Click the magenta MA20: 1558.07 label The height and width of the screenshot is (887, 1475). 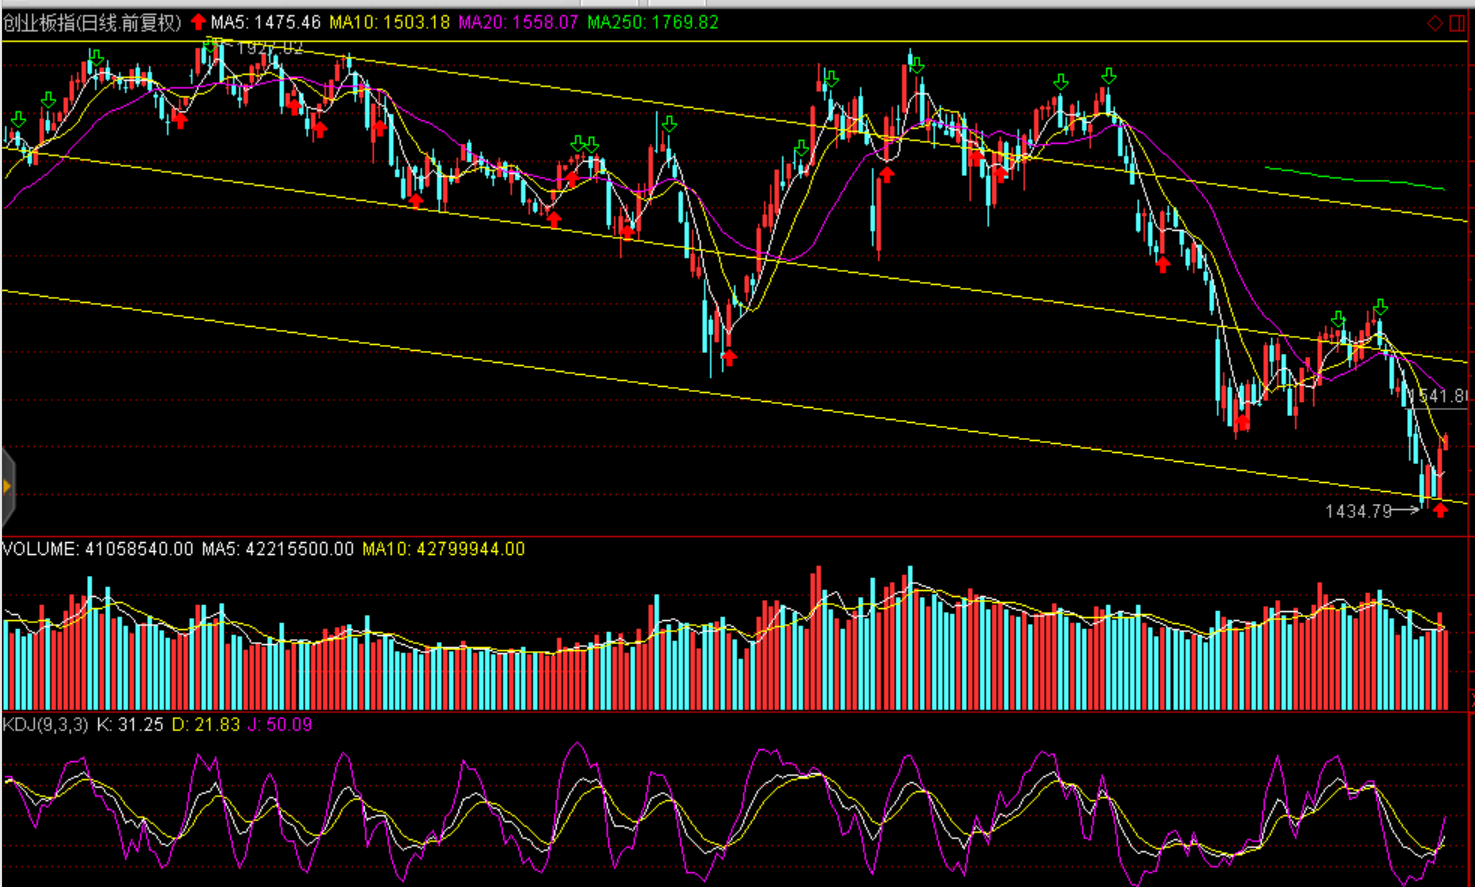518,22
